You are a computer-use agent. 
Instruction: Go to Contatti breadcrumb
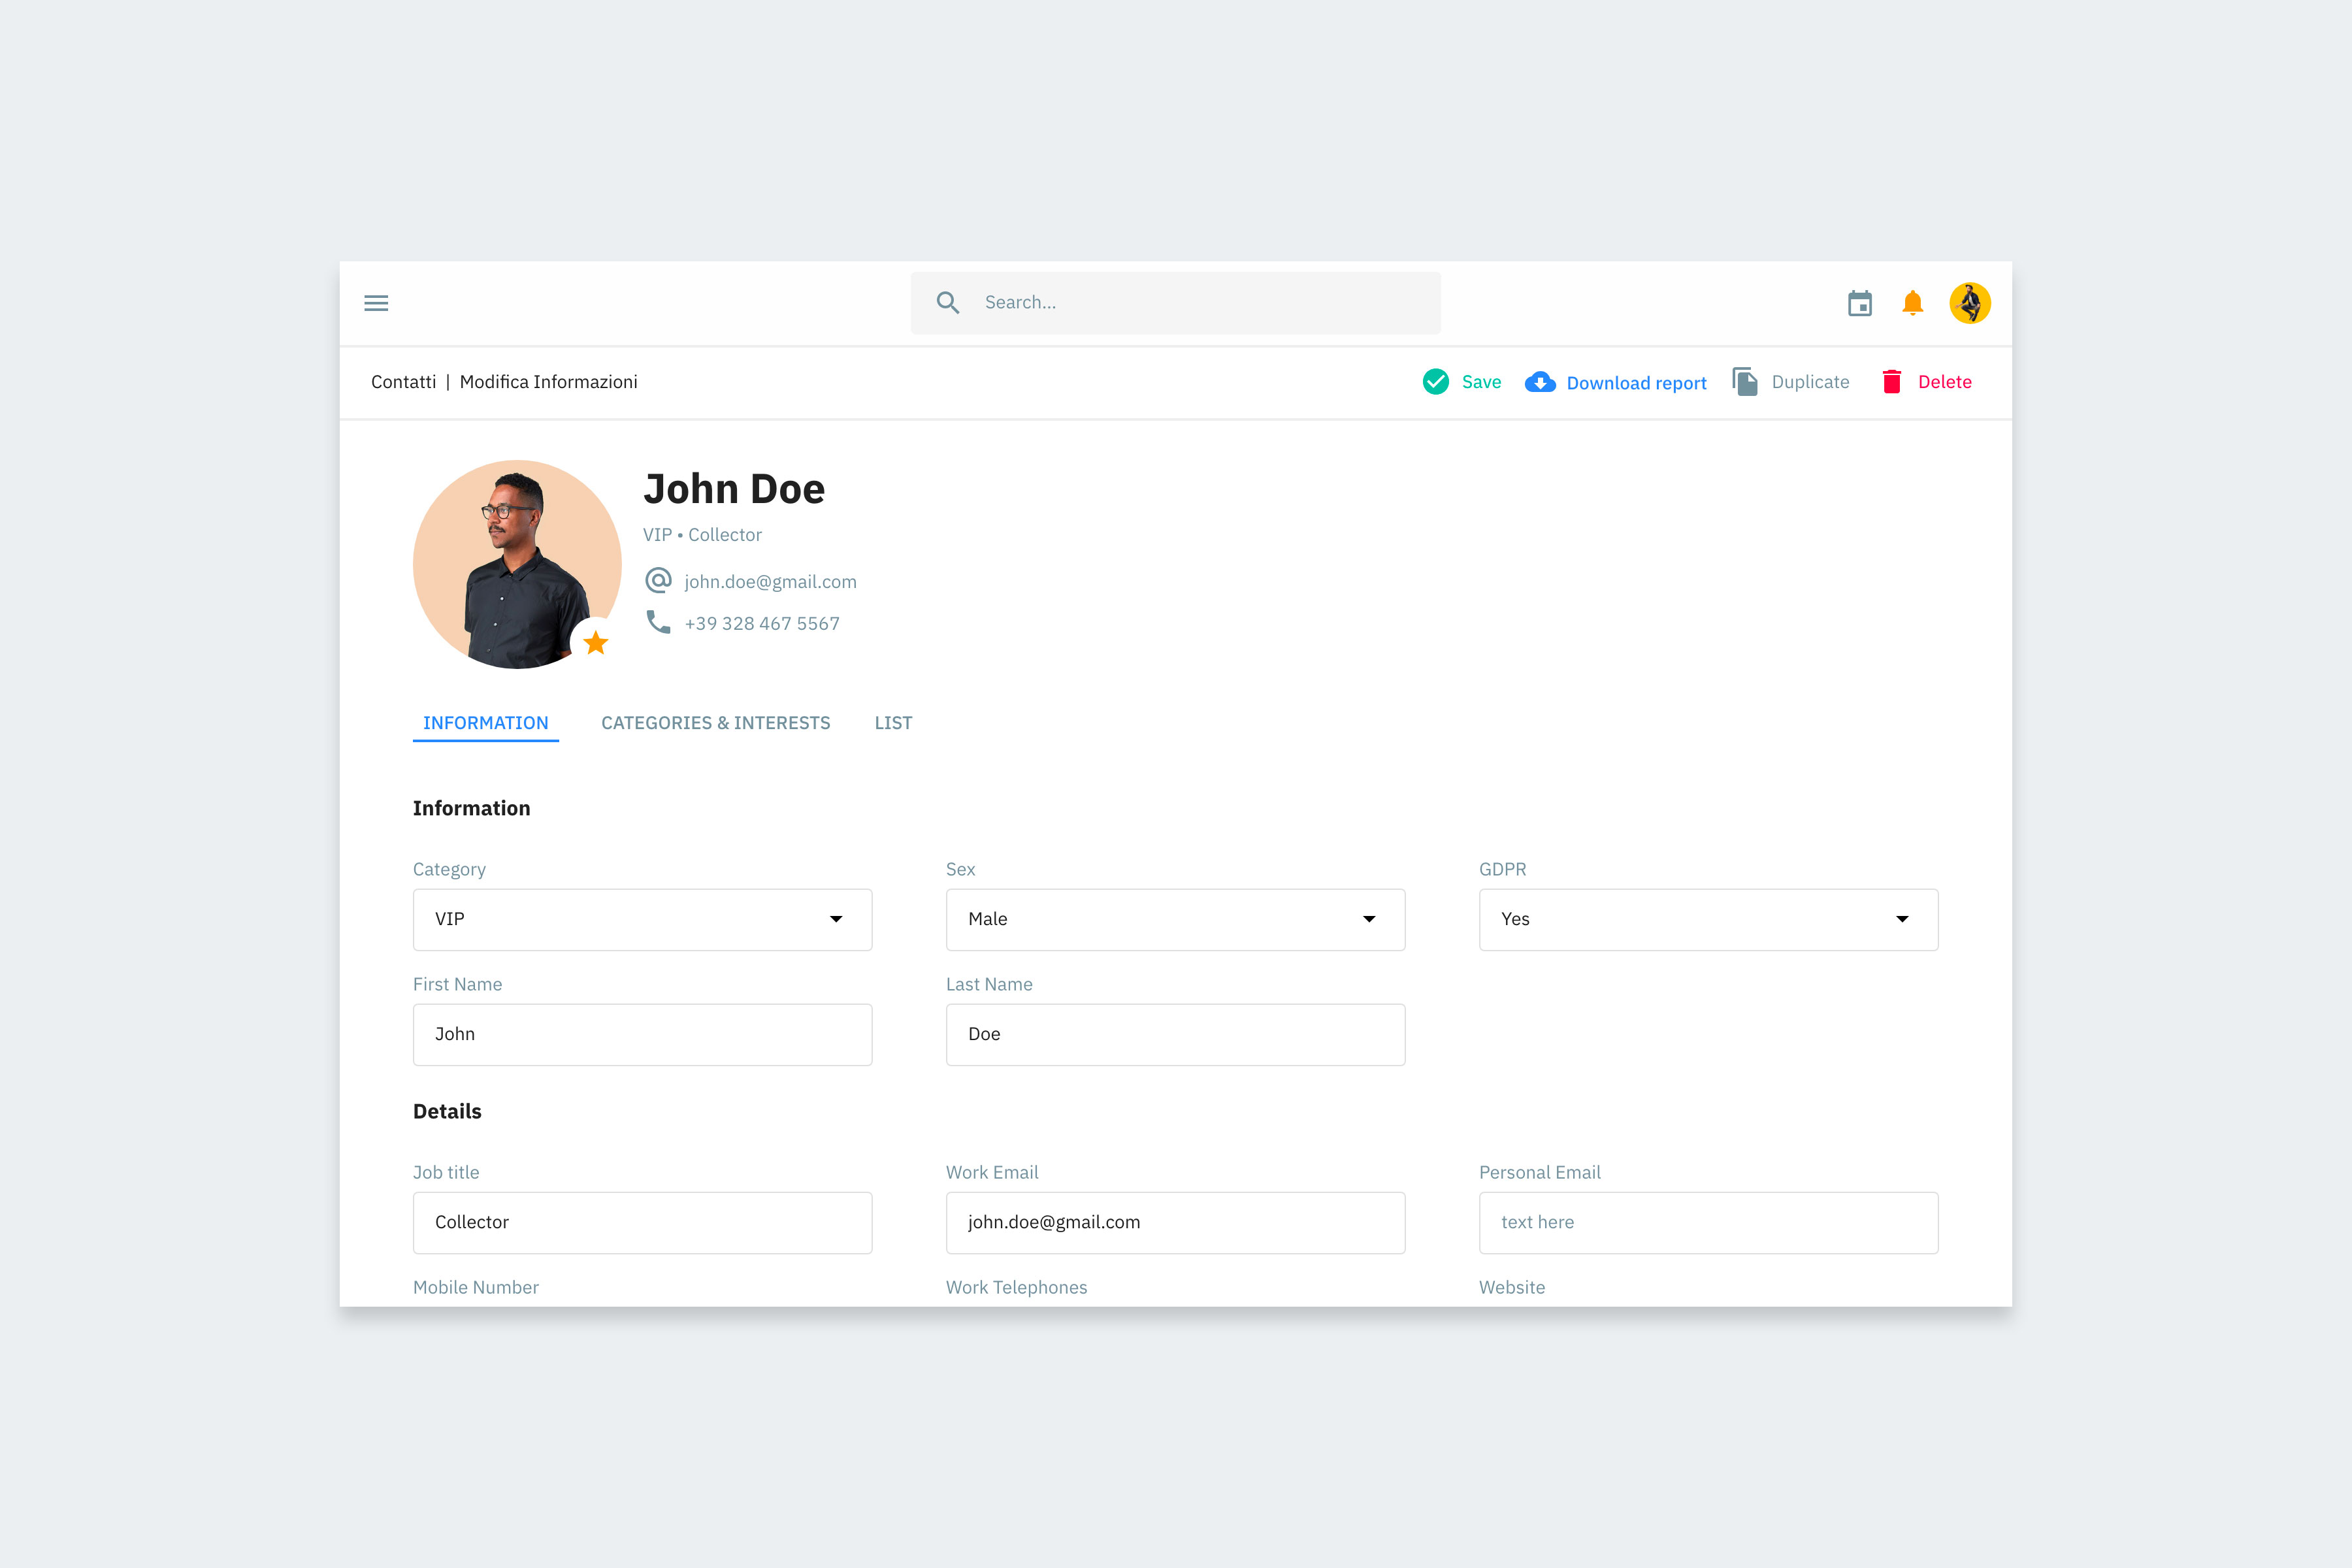pos(403,382)
